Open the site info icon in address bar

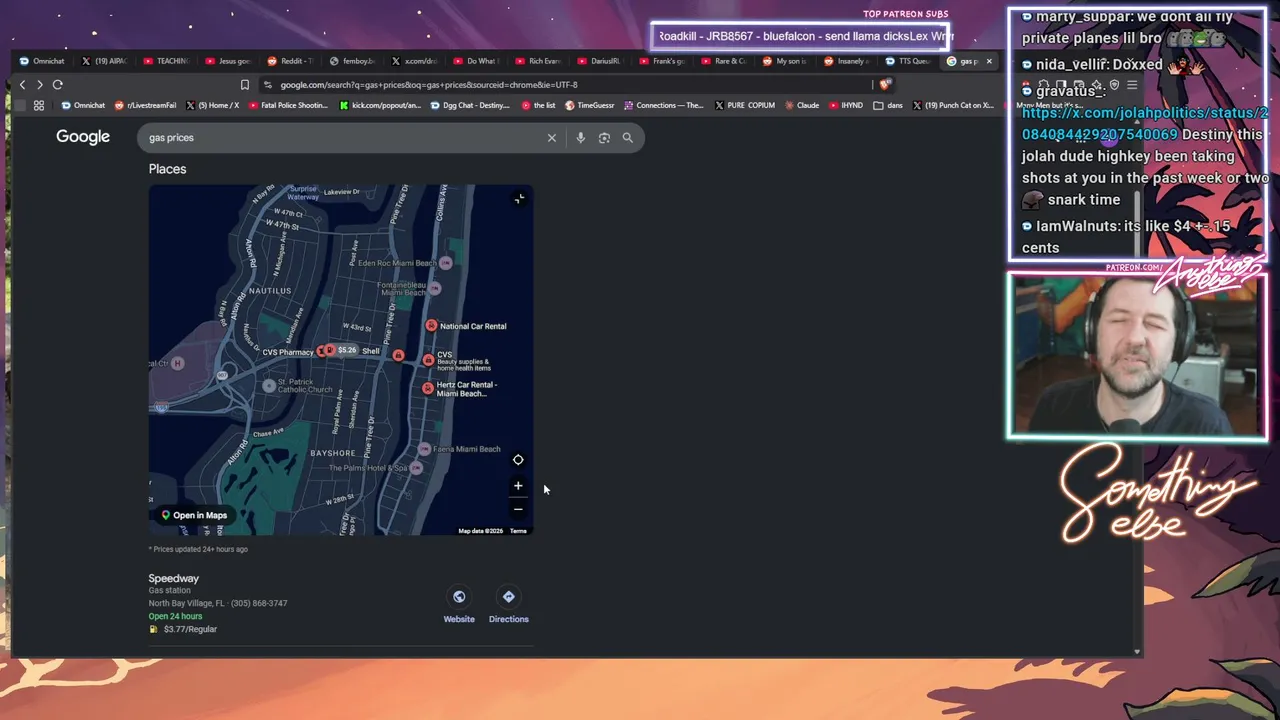pyautogui.click(x=268, y=85)
